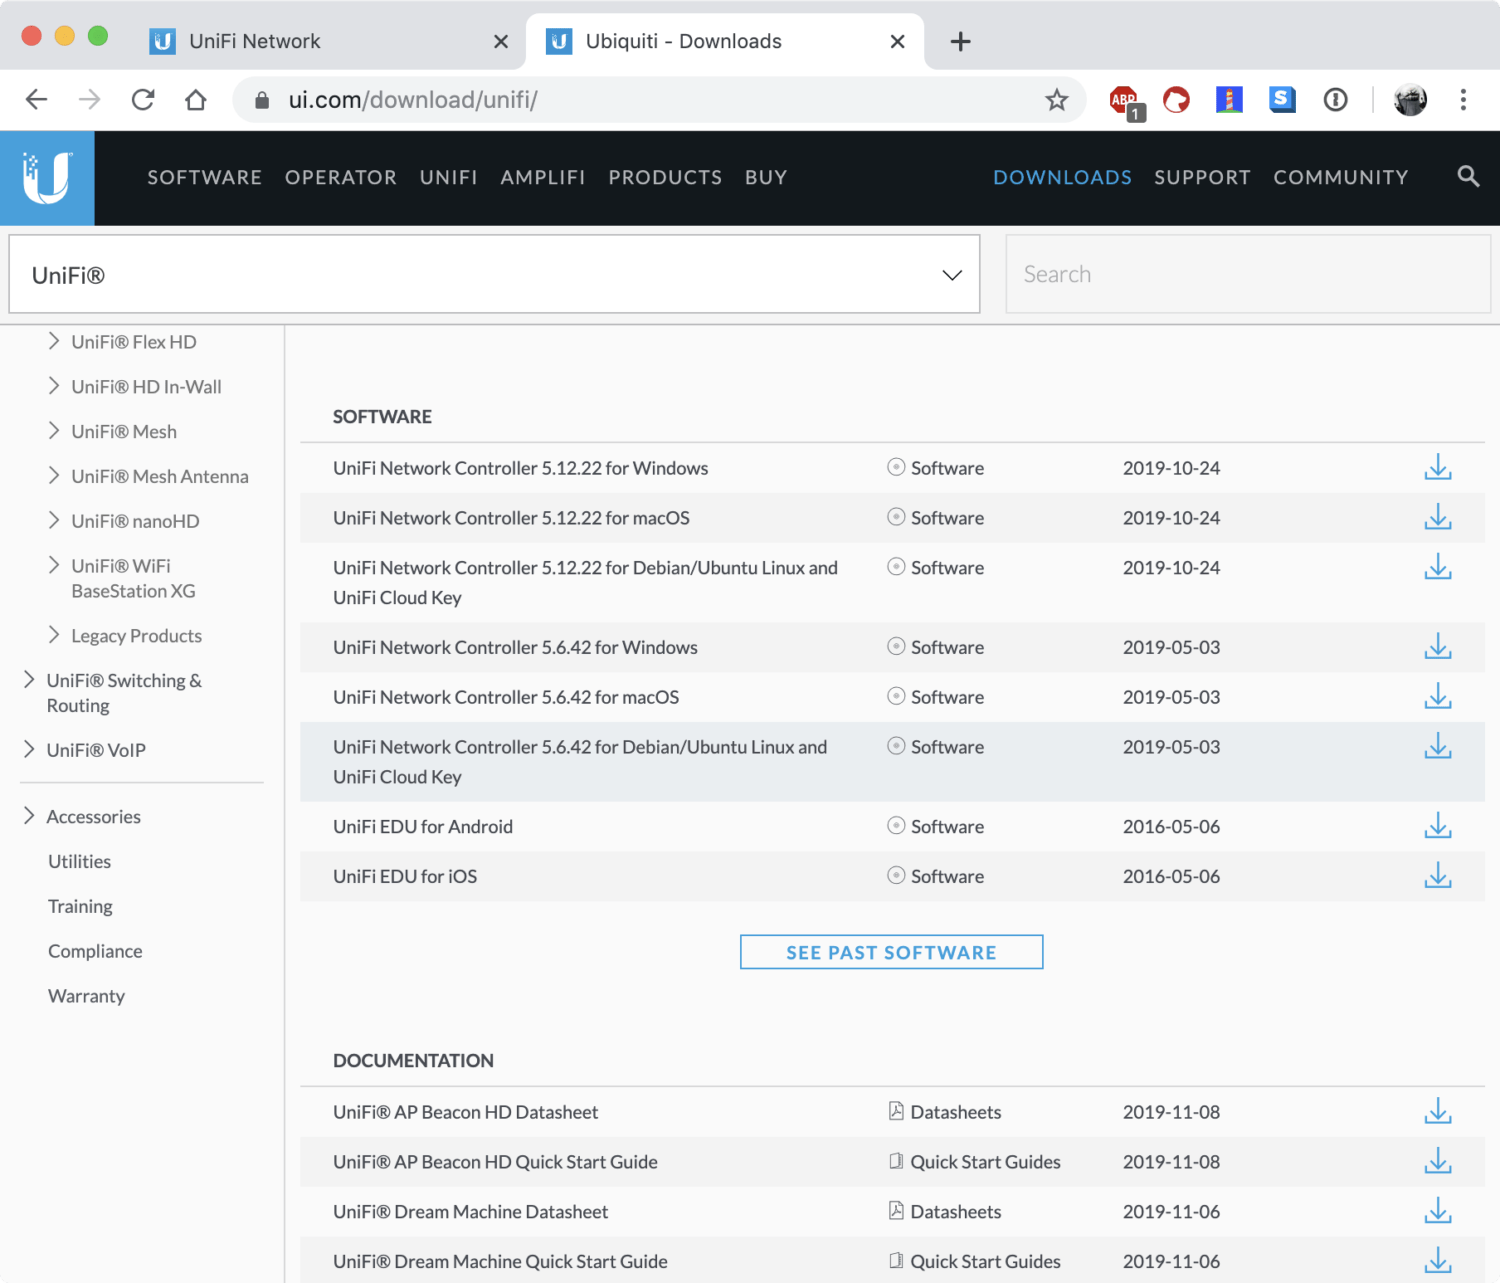Expand the UniFi® Mesh tree item

54,431
